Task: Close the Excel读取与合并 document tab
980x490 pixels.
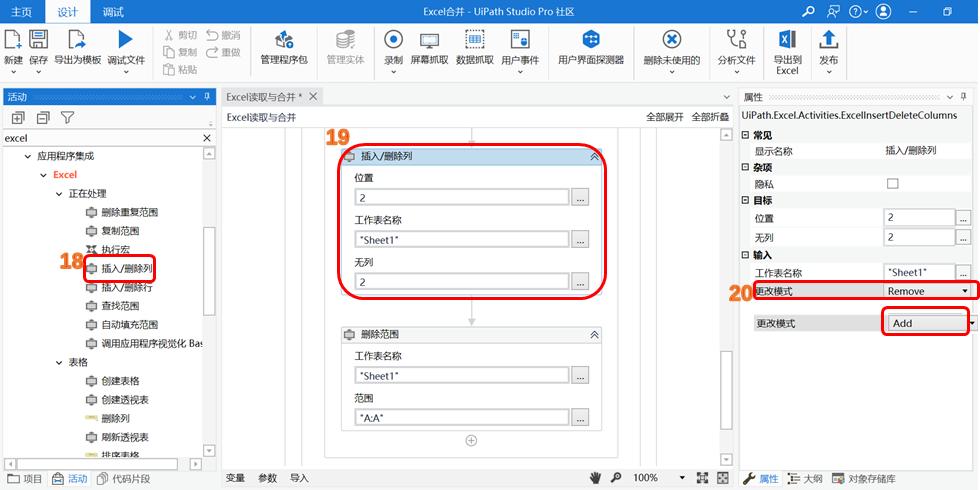Action: tap(314, 96)
